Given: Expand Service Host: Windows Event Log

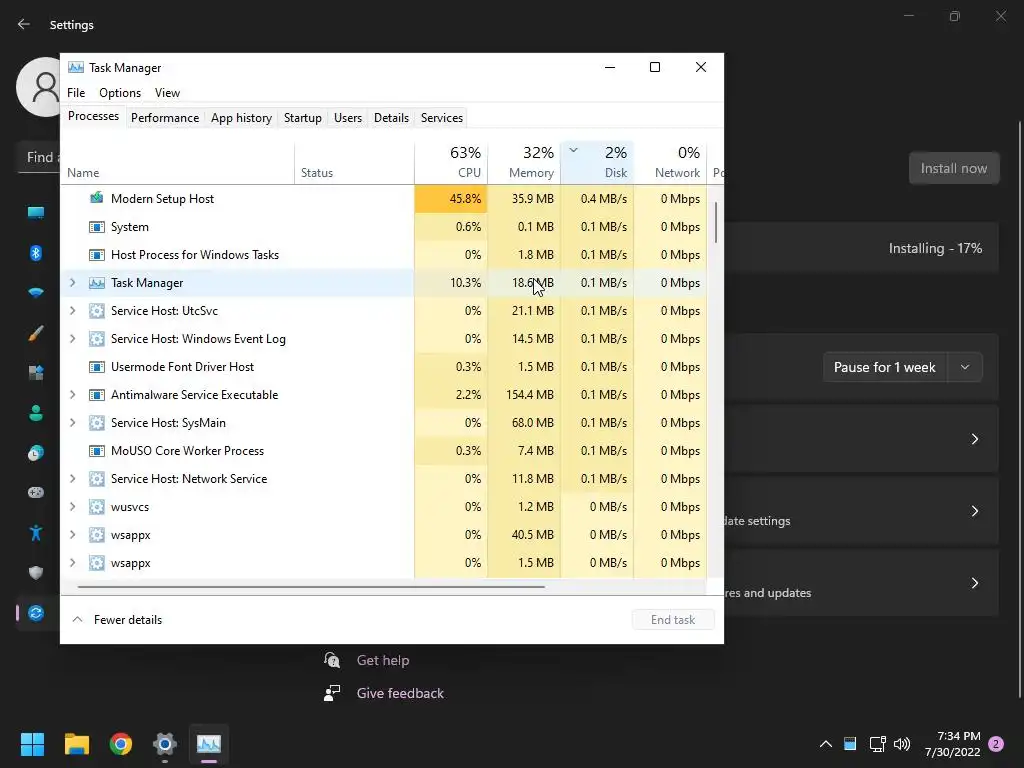Looking at the screenshot, I should click(x=72, y=339).
